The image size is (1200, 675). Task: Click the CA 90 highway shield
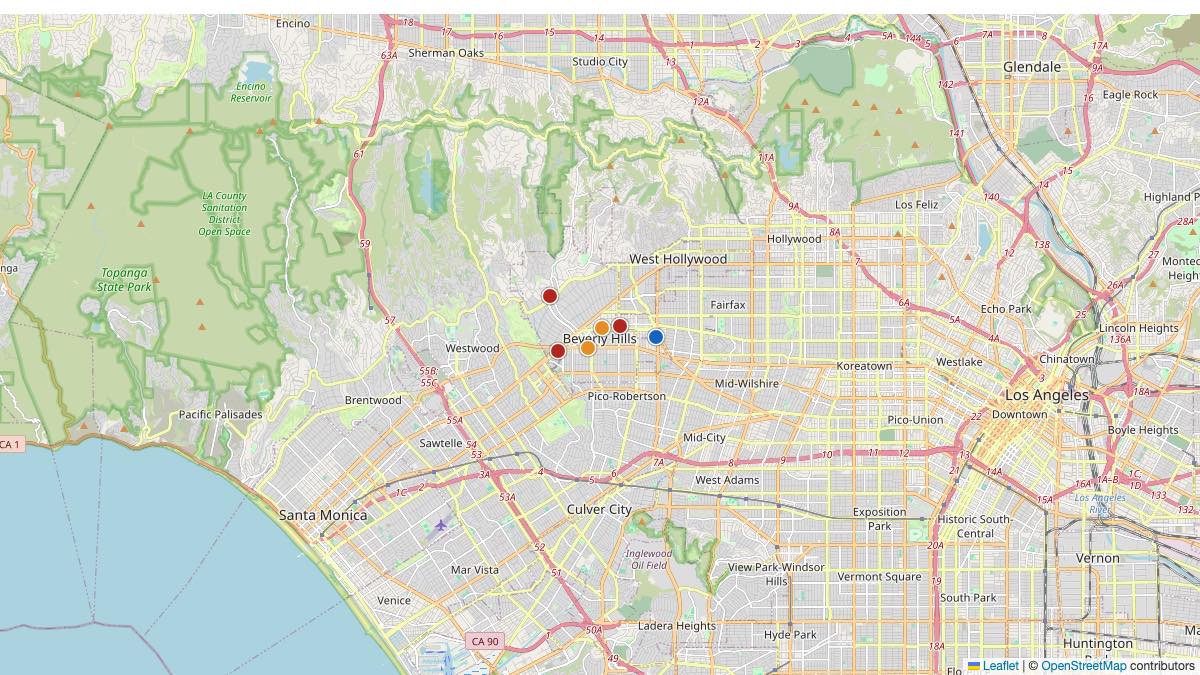[x=485, y=641]
